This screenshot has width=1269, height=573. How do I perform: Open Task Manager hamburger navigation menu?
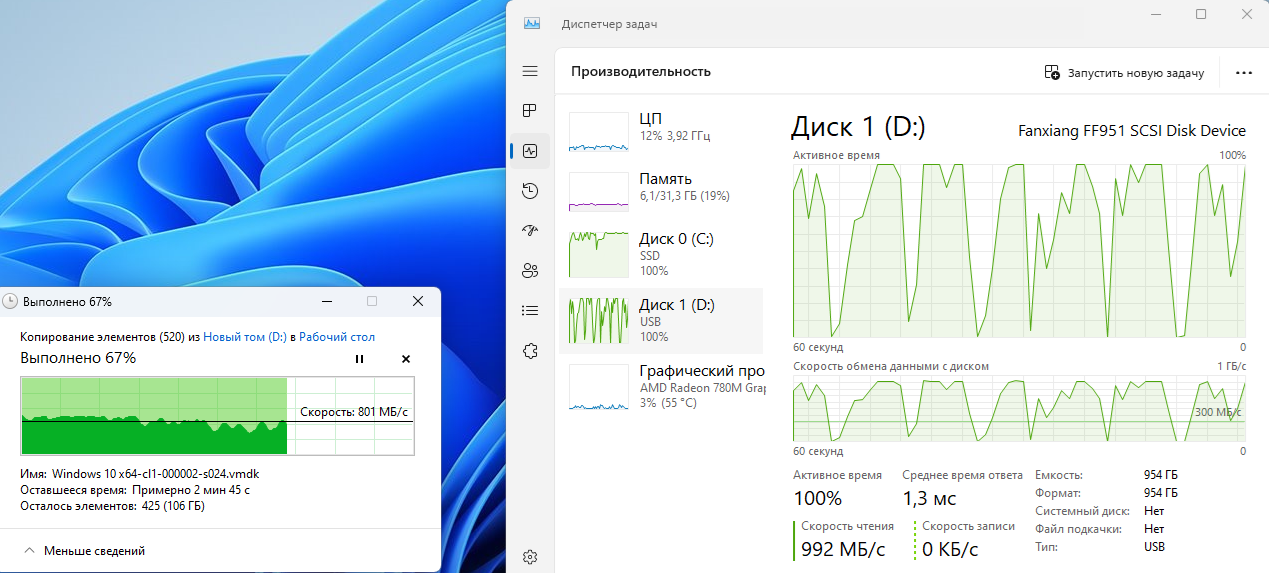(530, 71)
